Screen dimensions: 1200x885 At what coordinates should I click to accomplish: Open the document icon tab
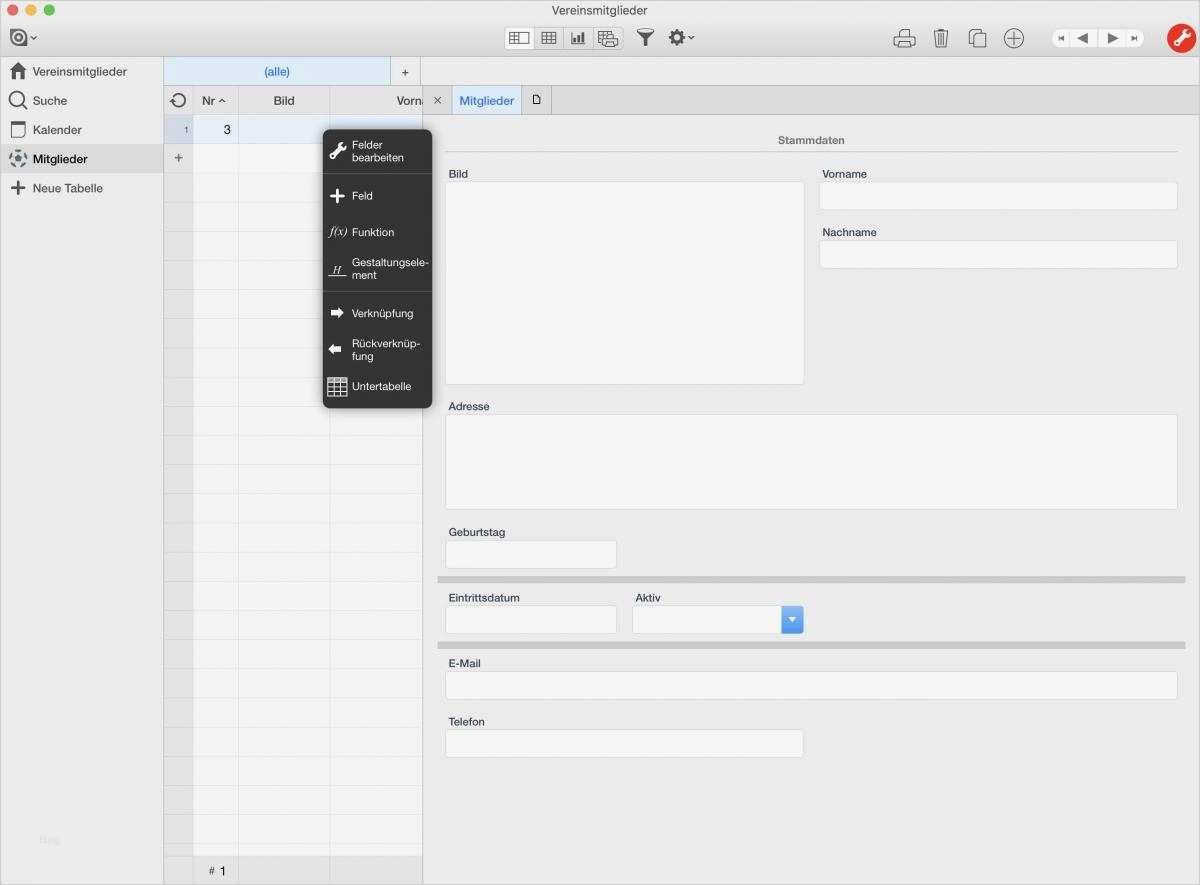(536, 100)
